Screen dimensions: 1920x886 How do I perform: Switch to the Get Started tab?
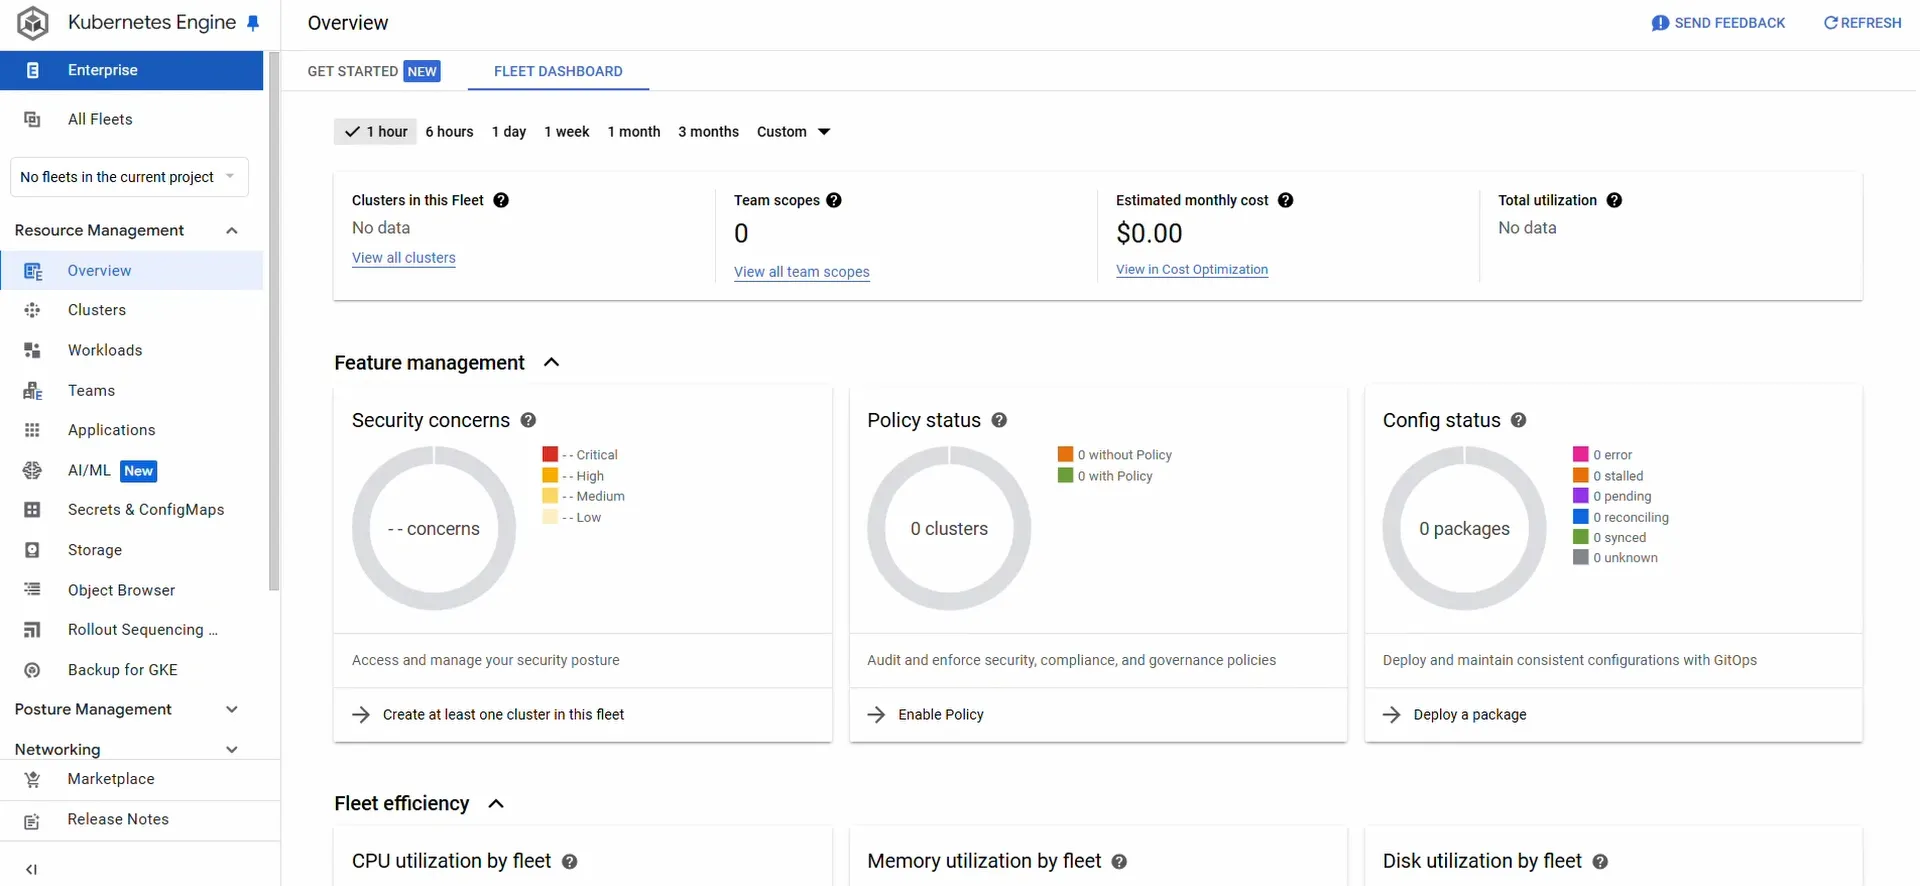coord(373,71)
